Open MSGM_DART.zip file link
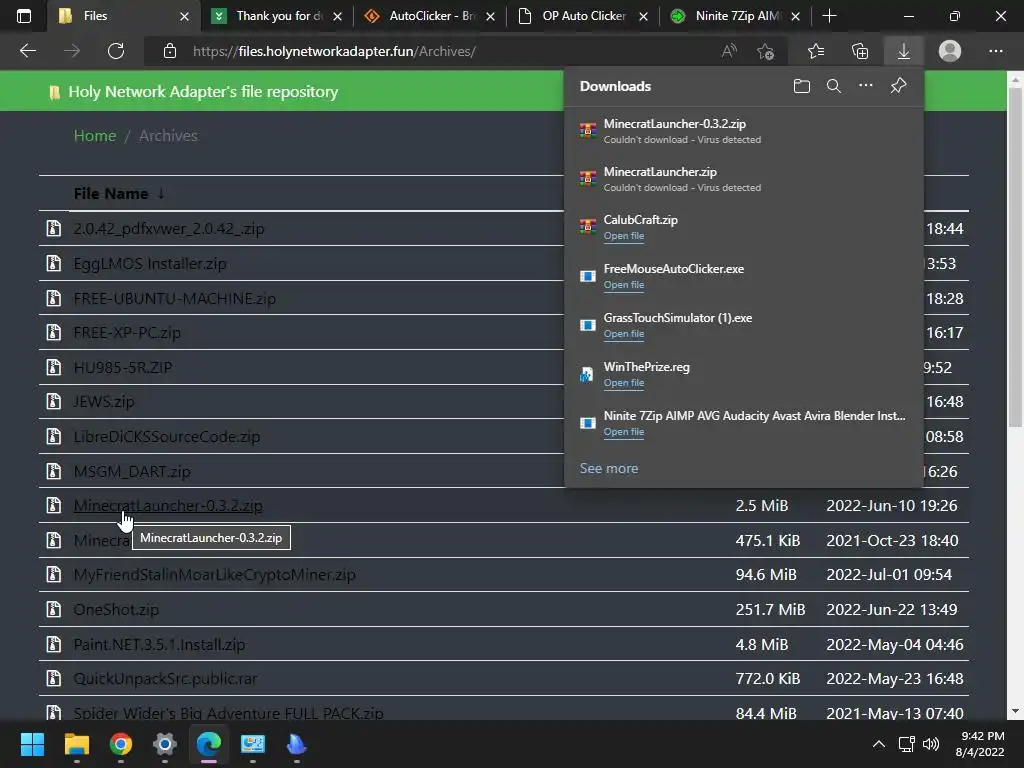Screen dimensions: 1024x768 (x=132, y=471)
